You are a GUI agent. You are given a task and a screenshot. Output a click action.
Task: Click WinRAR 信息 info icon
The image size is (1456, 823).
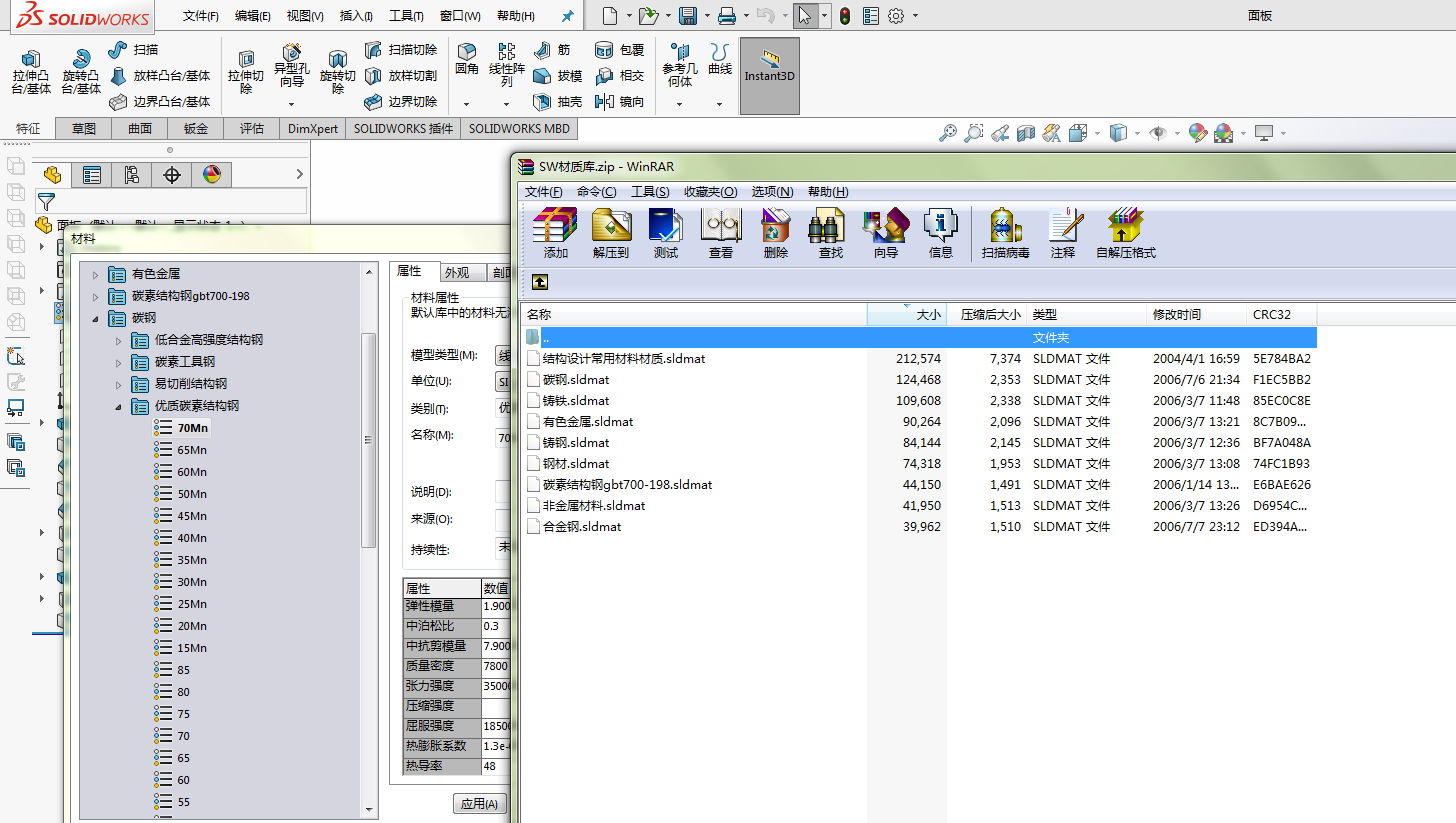point(941,234)
